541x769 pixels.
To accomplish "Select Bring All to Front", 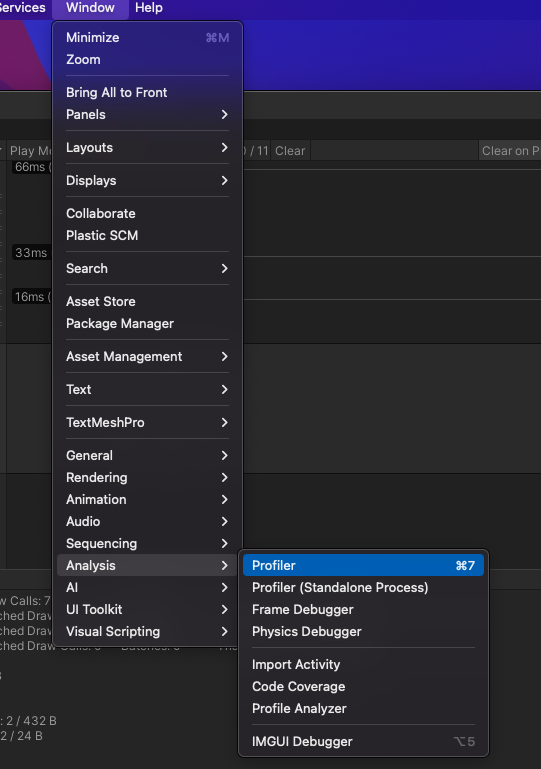I will pos(147,92).
